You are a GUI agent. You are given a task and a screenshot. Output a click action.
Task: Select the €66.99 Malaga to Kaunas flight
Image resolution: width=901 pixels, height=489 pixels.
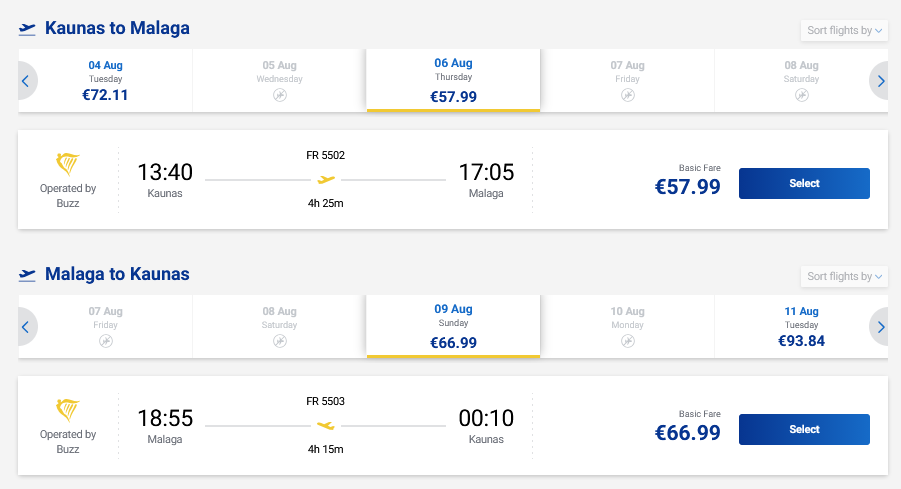804,430
